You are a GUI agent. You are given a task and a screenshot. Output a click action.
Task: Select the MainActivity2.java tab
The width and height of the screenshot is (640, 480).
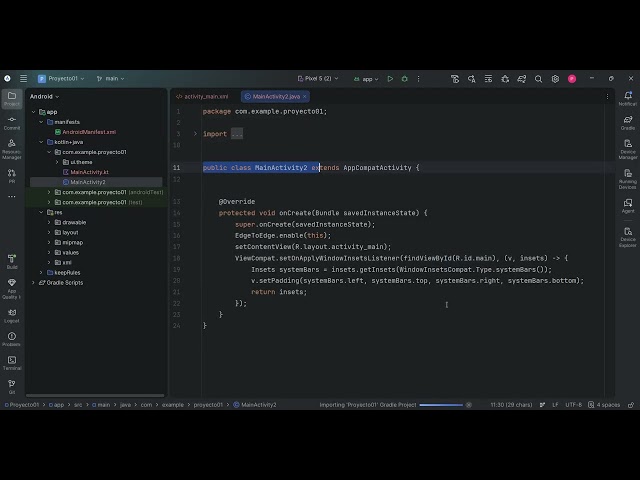276,97
